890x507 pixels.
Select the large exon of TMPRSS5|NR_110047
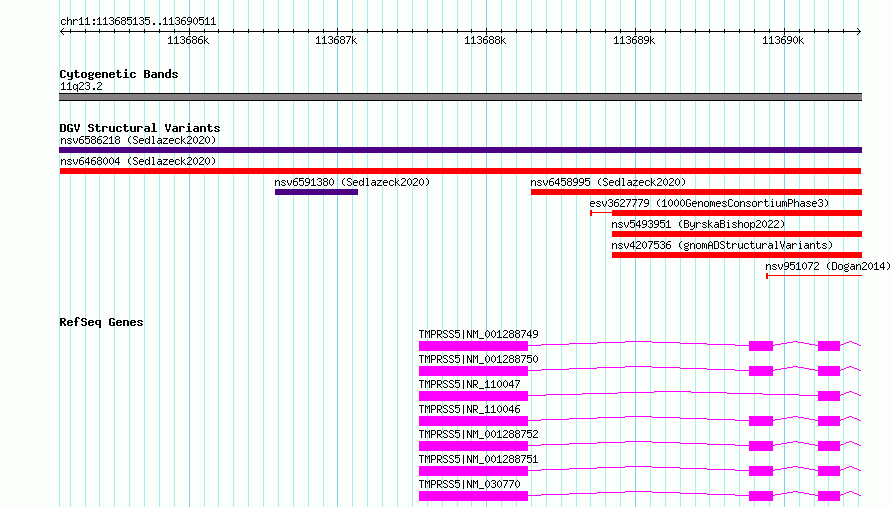473,396
